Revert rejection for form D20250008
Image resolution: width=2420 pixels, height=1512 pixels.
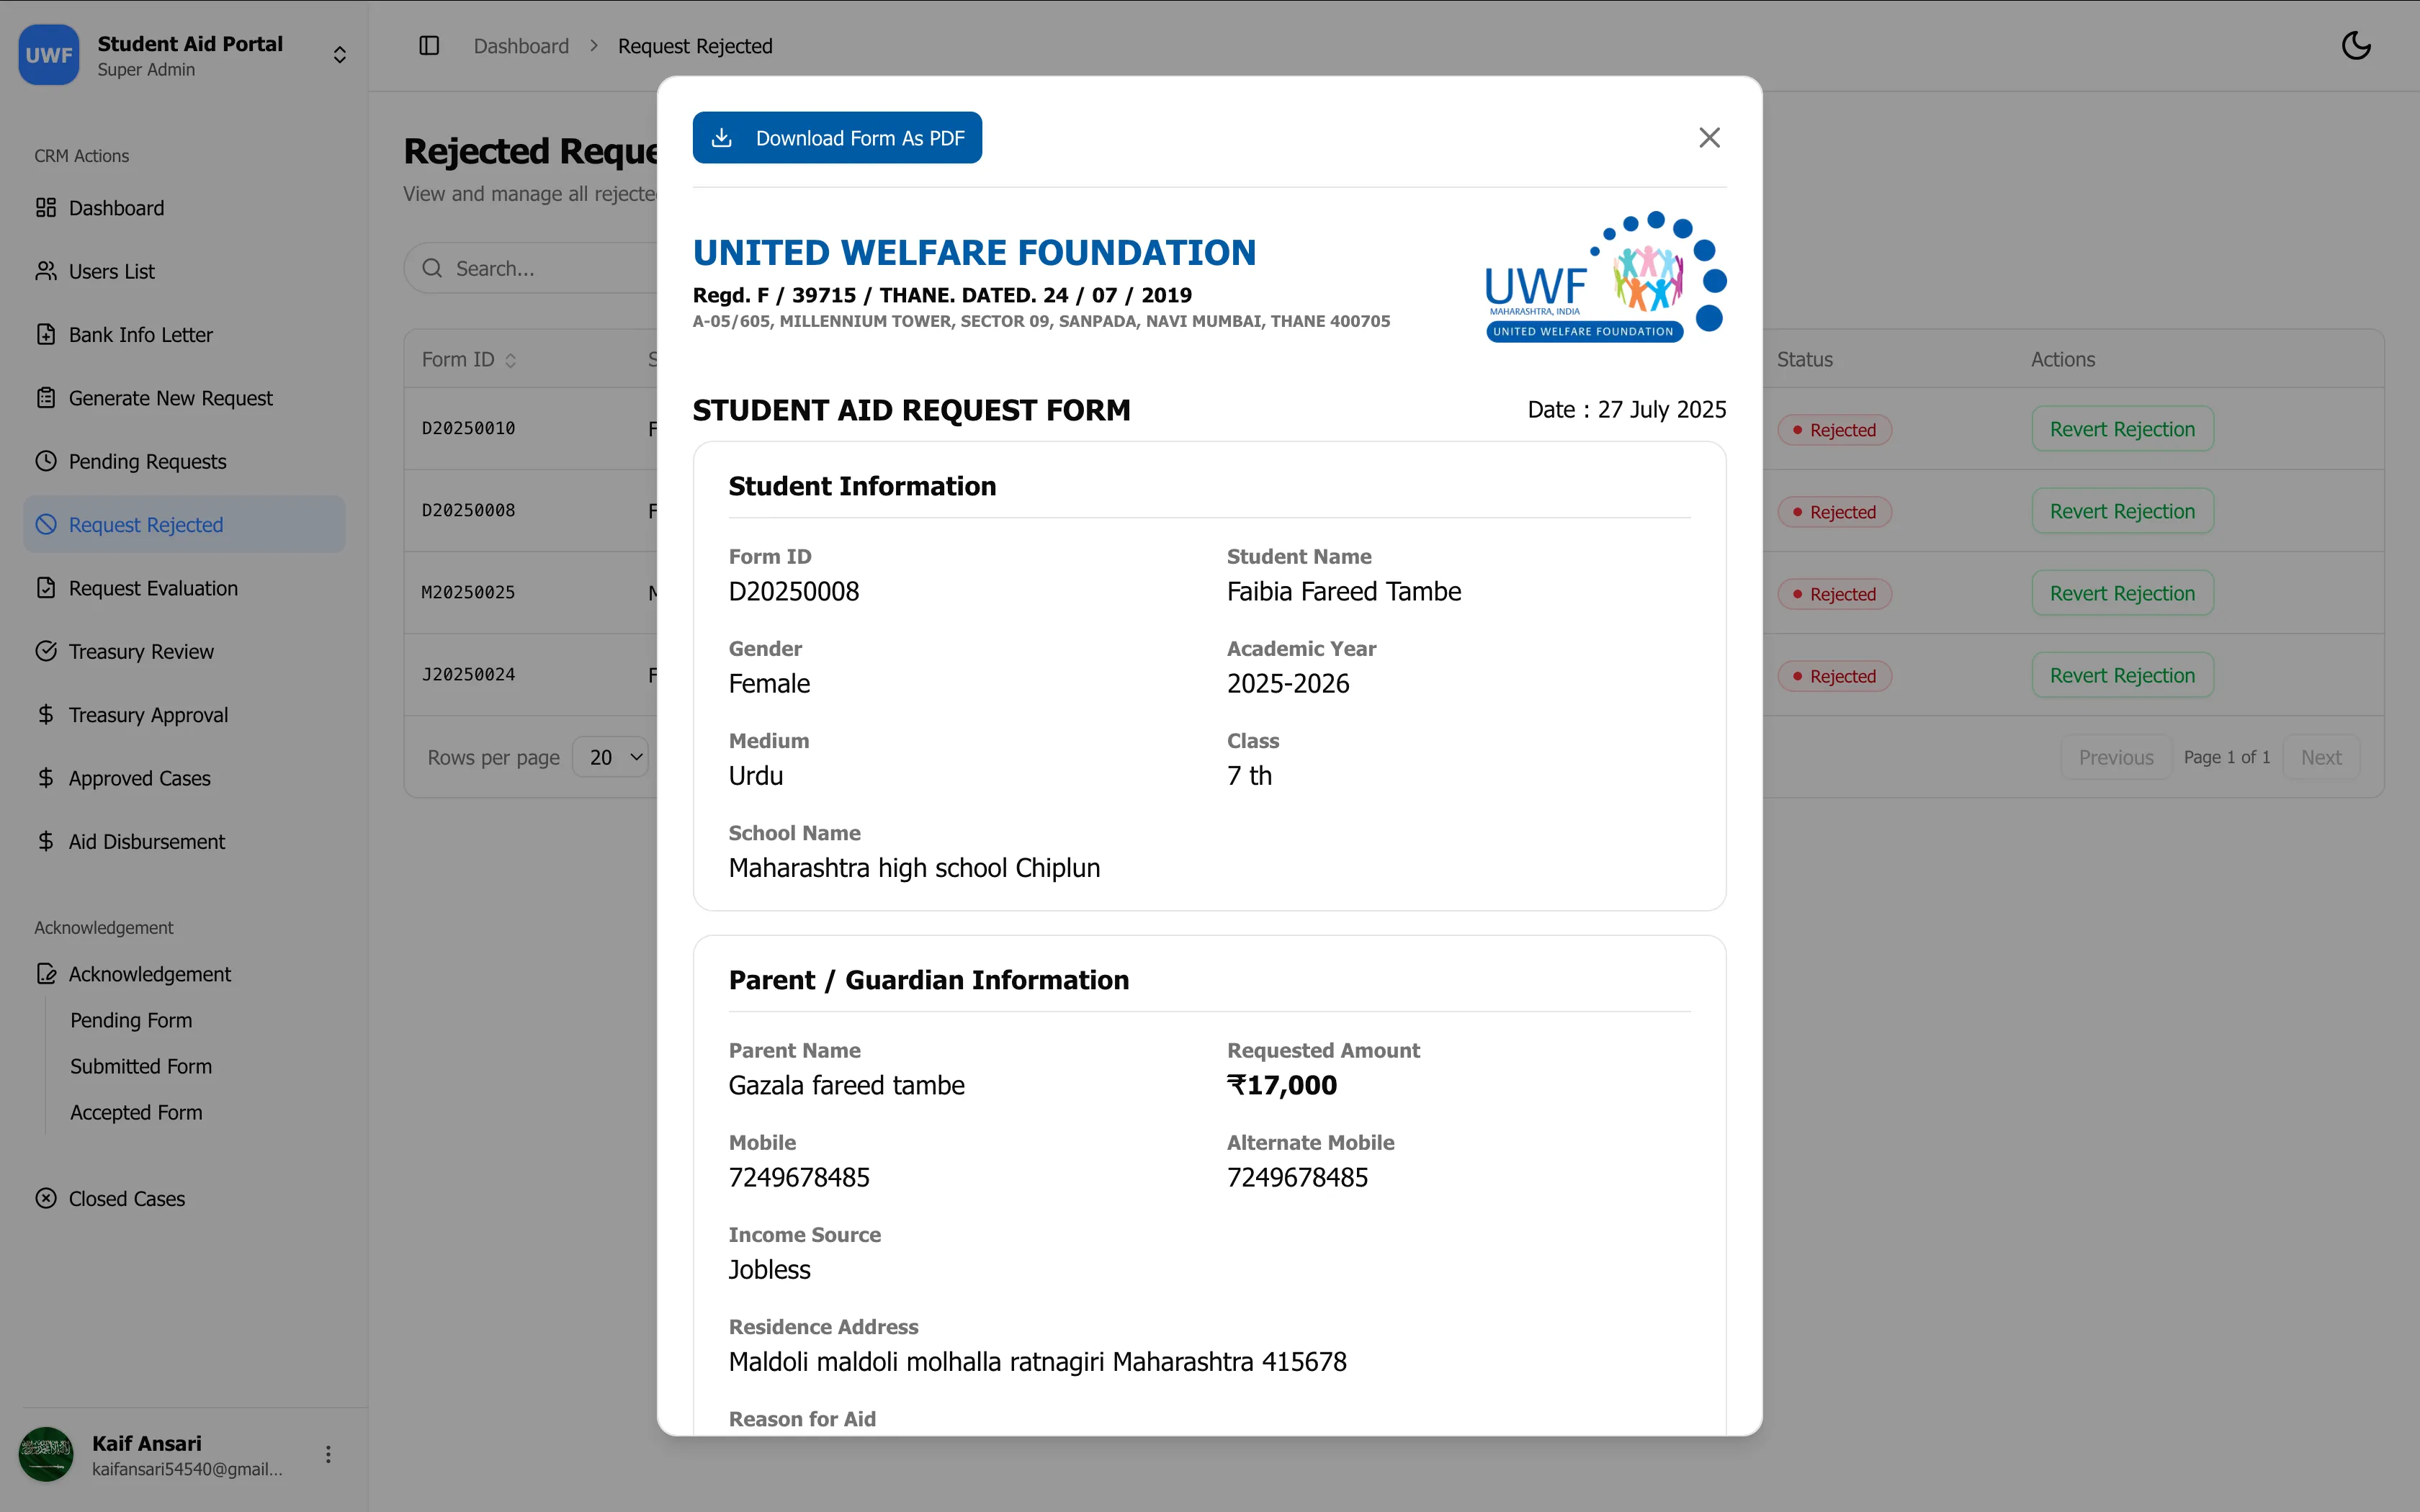(x=2122, y=511)
